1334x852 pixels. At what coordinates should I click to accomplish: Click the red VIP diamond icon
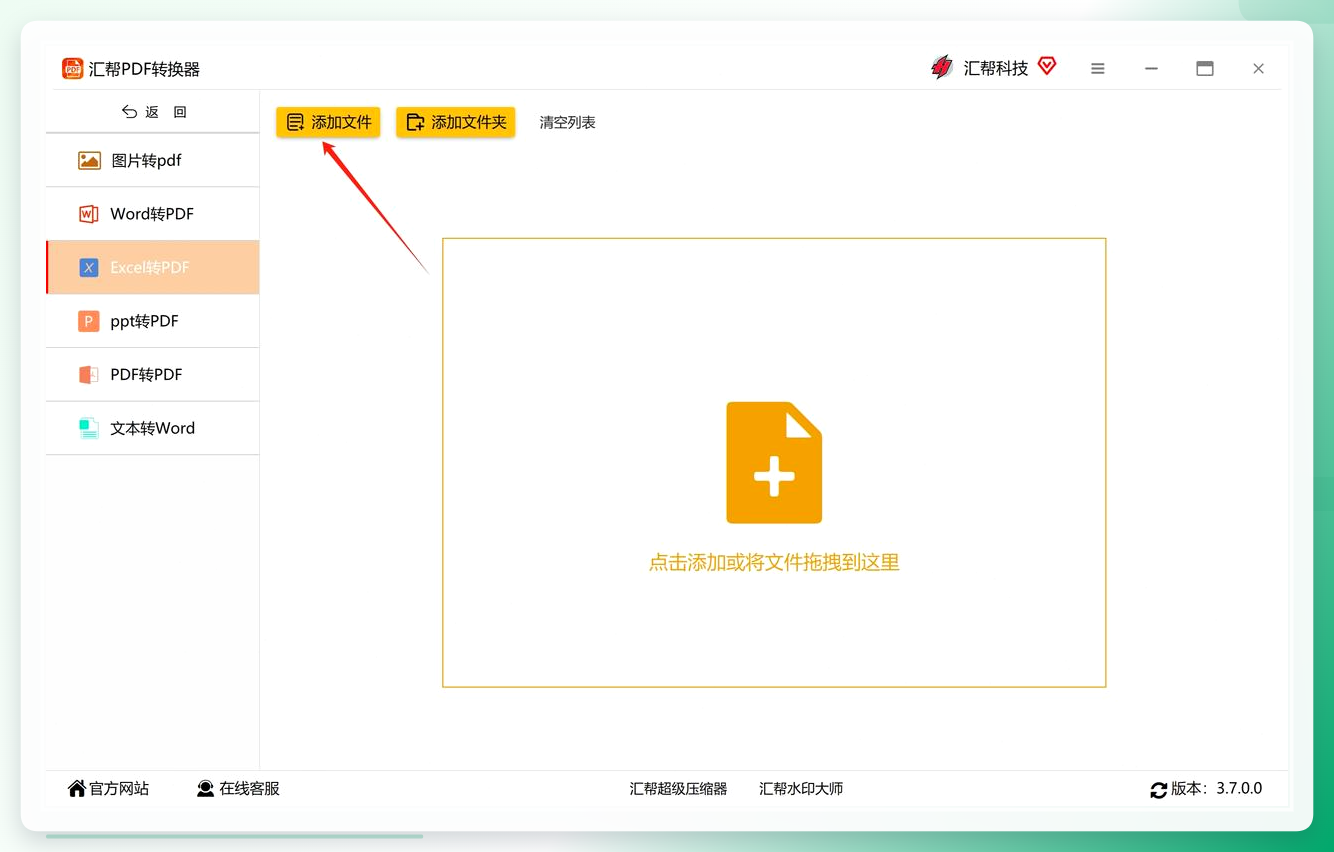coord(1047,67)
